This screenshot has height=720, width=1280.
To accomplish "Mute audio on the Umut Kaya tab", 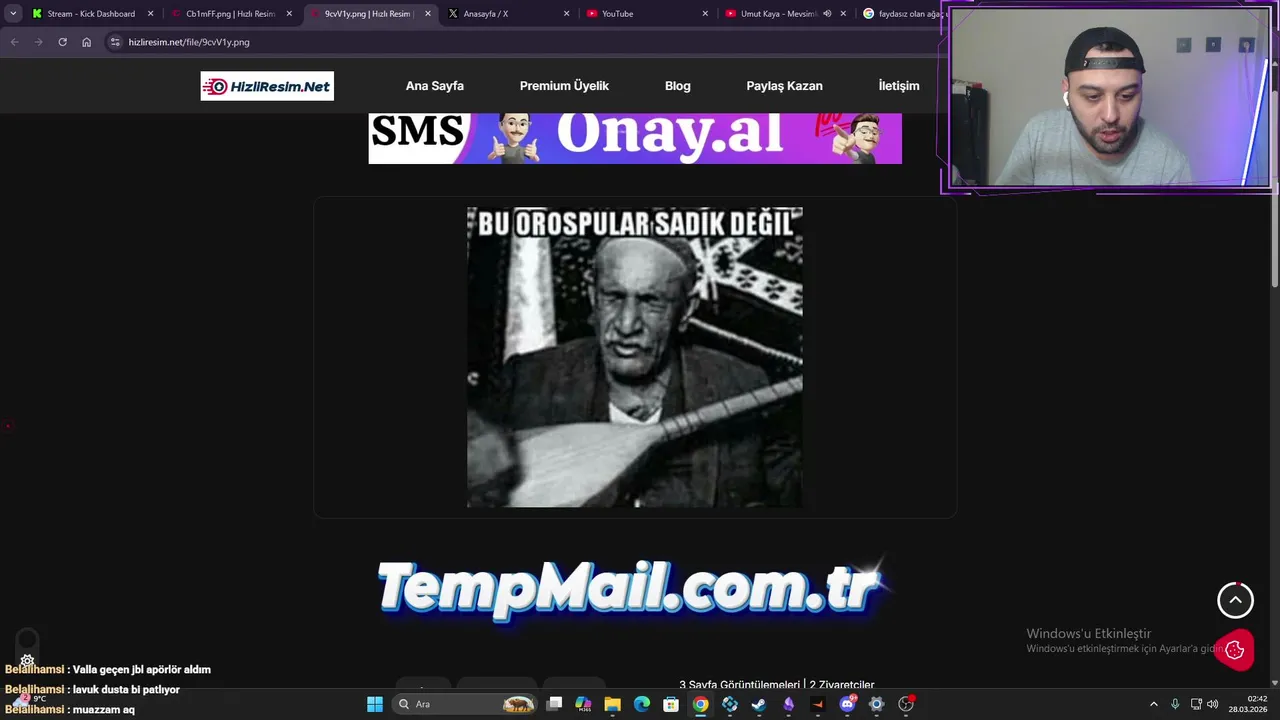I will (827, 14).
